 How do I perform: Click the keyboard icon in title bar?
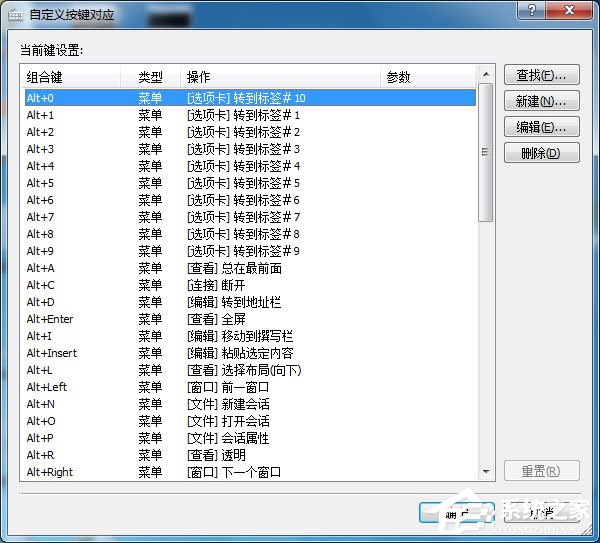(16, 15)
